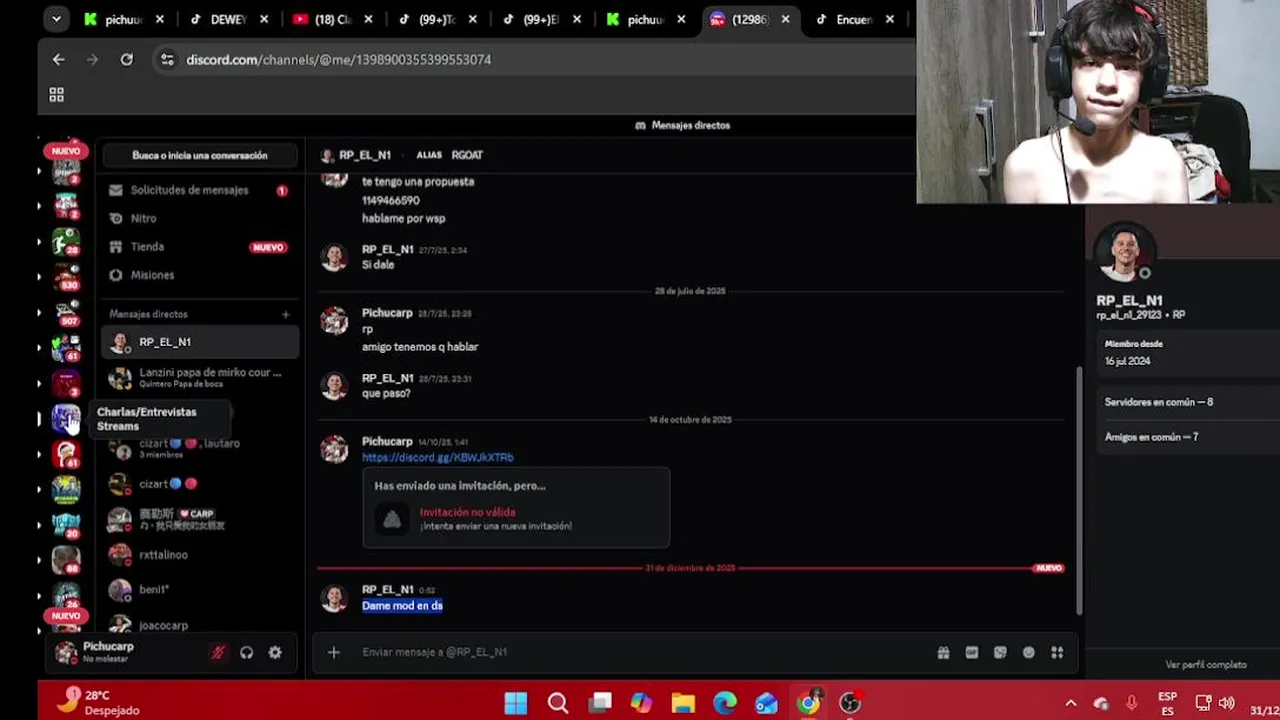Open server icon with 530 badge
The height and width of the screenshot is (720, 1280).
pyautogui.click(x=66, y=277)
